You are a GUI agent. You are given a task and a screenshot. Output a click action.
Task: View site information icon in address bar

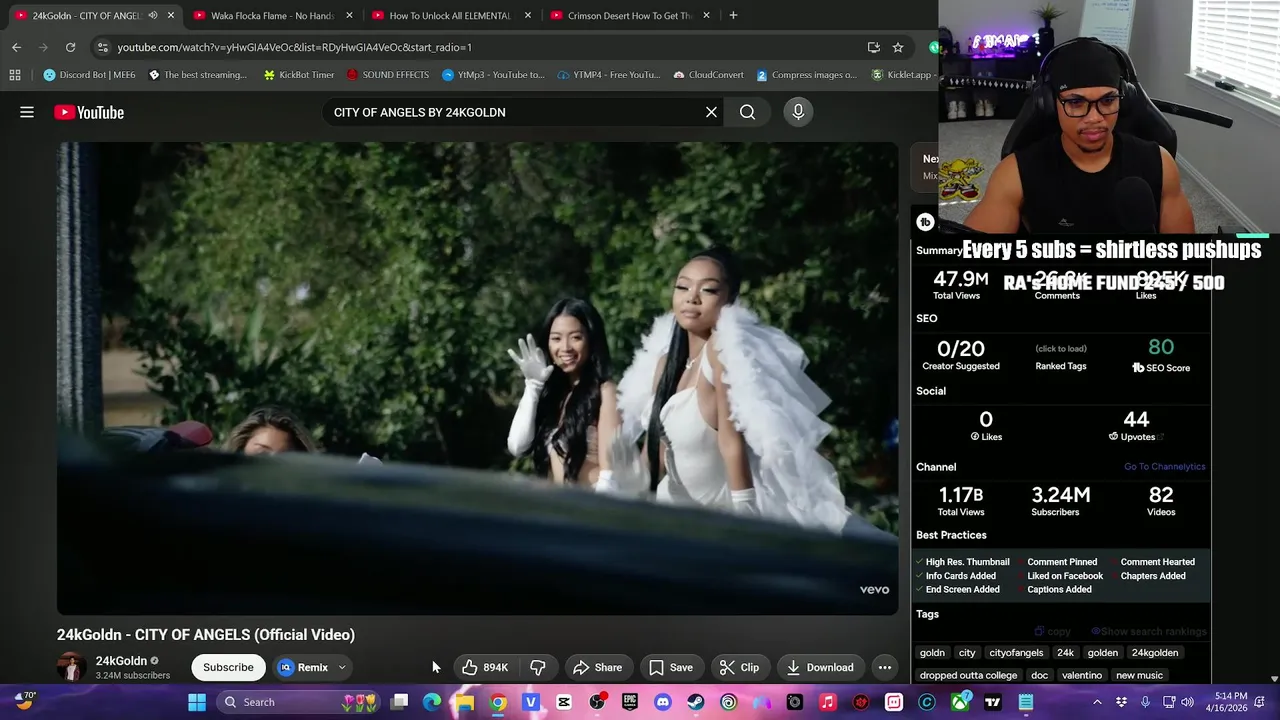click(102, 47)
